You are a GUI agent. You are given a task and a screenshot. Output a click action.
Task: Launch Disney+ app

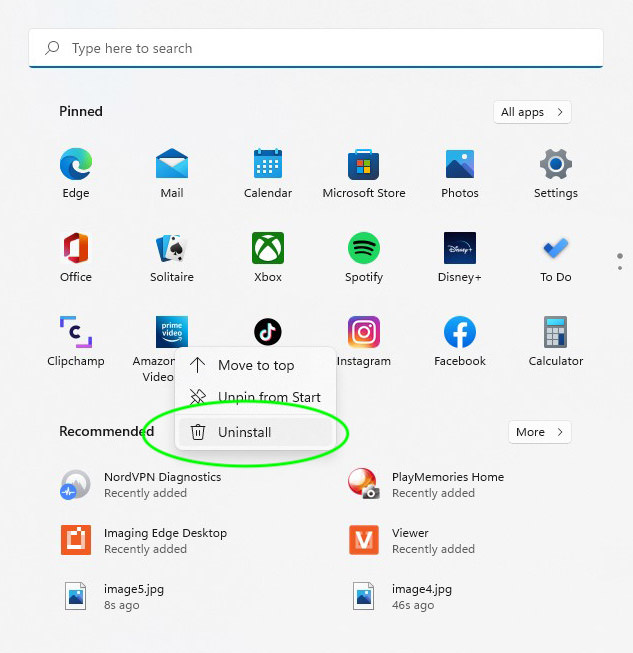coord(459,257)
